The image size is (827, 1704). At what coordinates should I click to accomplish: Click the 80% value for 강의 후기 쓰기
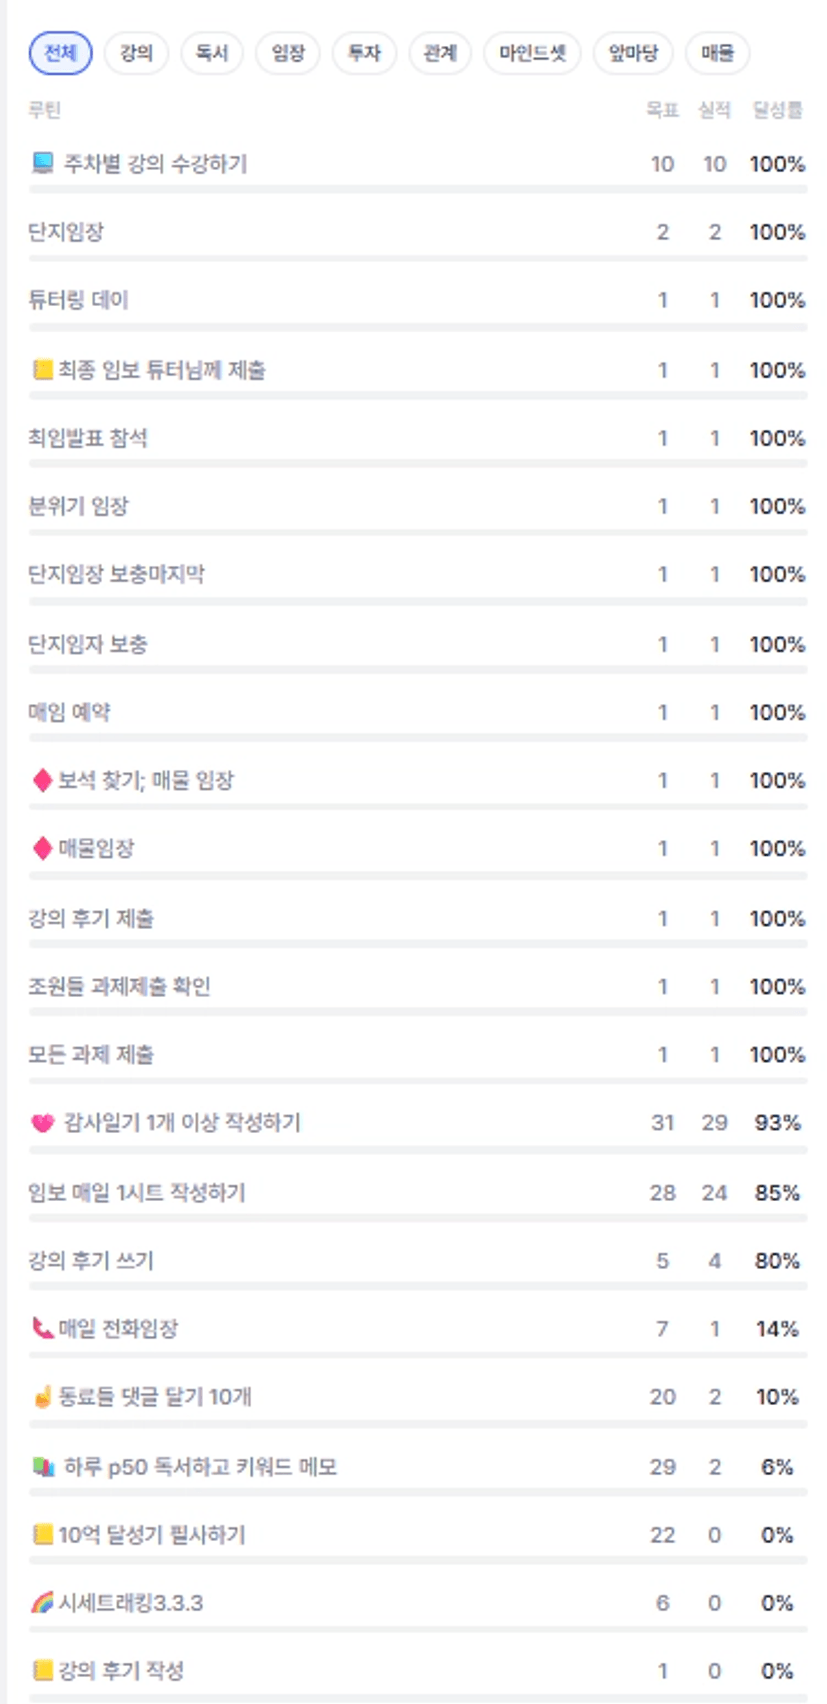point(777,1261)
